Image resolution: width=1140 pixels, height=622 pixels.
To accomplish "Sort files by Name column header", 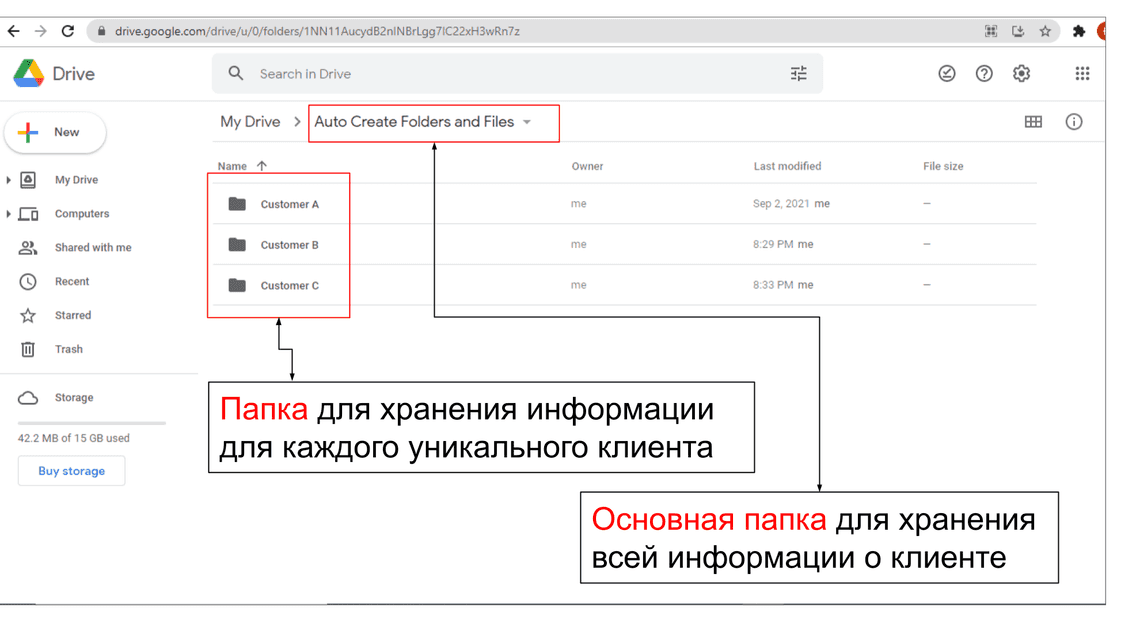I will 232,166.
